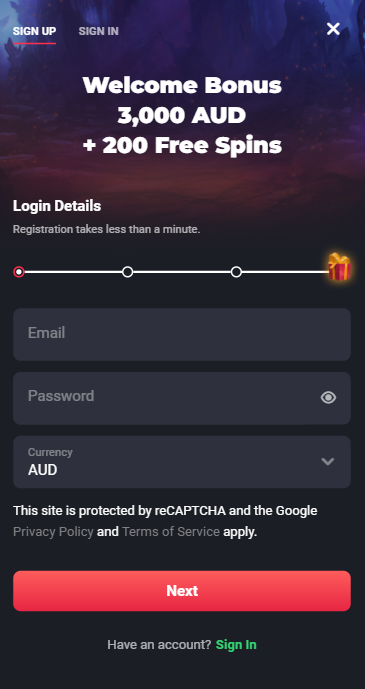
Task: Focus the Email input field
Action: [x=182, y=334]
